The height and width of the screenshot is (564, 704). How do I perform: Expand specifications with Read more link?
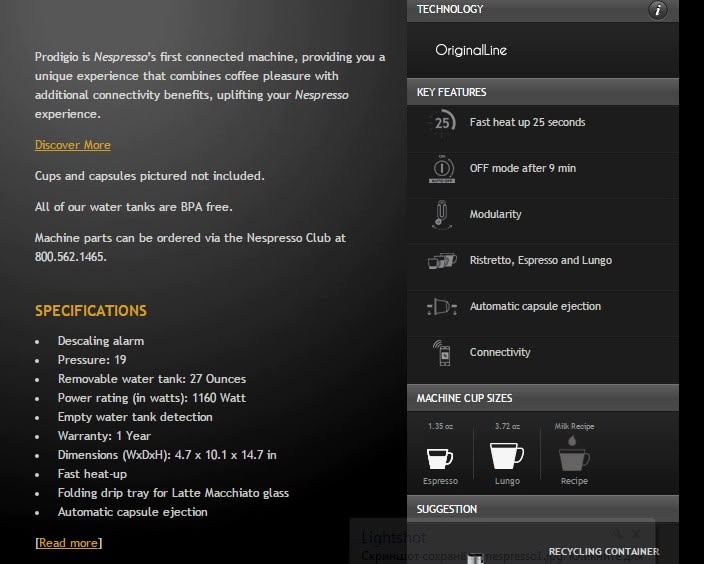pos(68,543)
